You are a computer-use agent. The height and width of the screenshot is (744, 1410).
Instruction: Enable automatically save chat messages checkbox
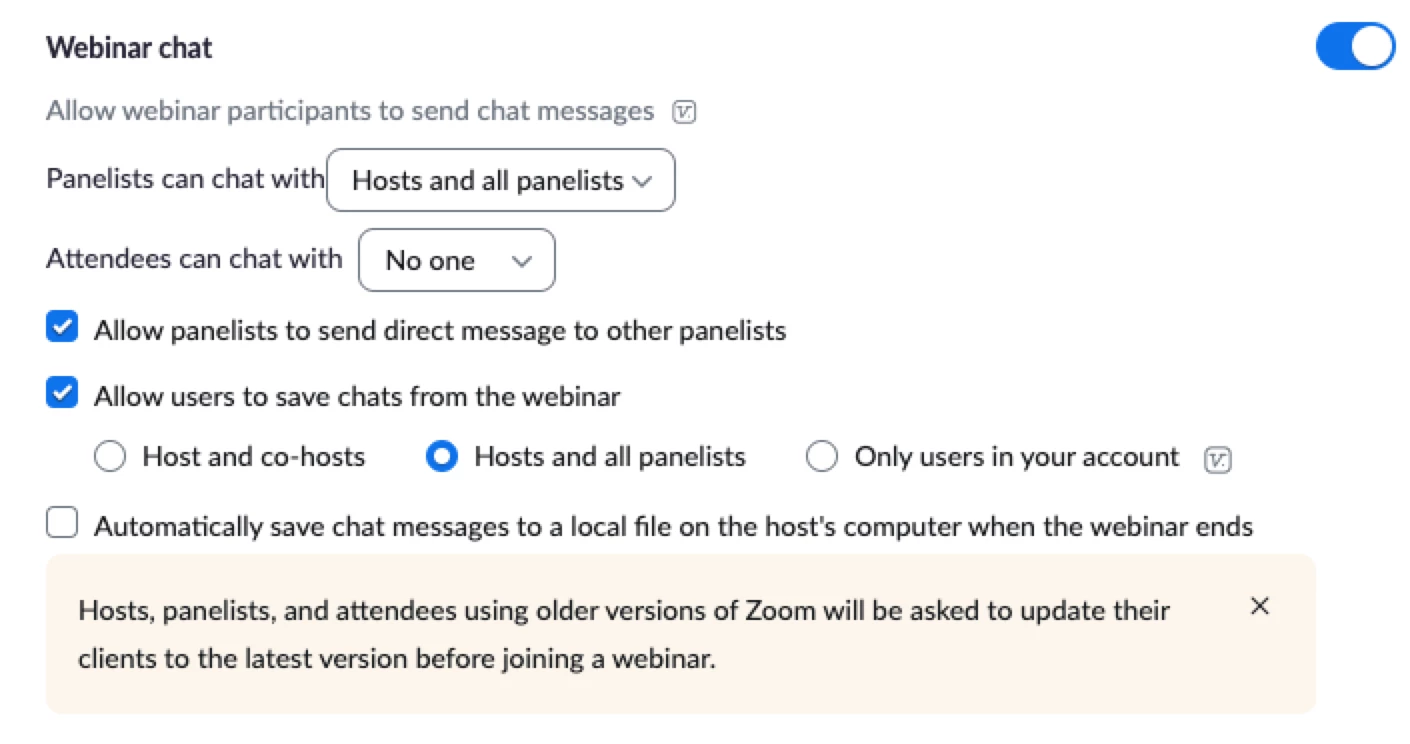(62, 523)
